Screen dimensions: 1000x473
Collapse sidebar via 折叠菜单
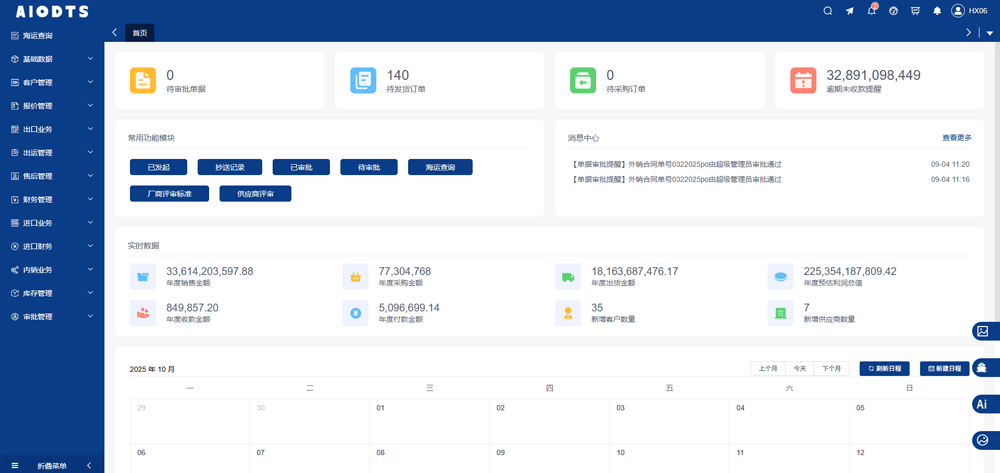click(52, 466)
